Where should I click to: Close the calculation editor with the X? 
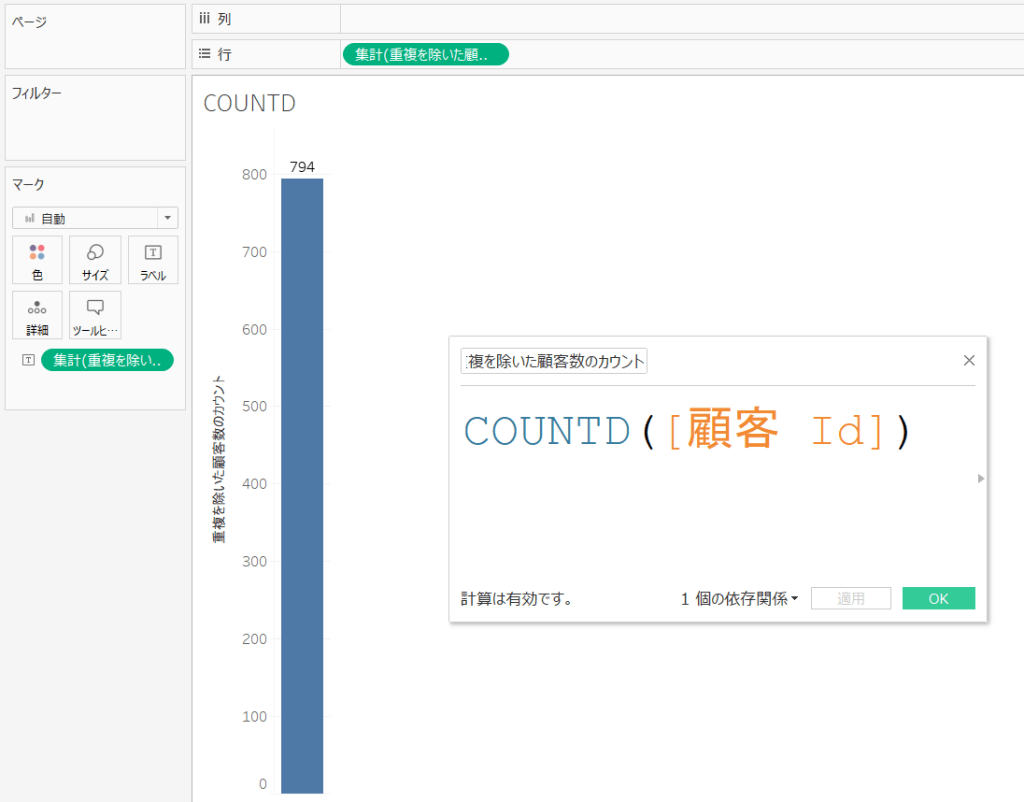pyautogui.click(x=968, y=359)
